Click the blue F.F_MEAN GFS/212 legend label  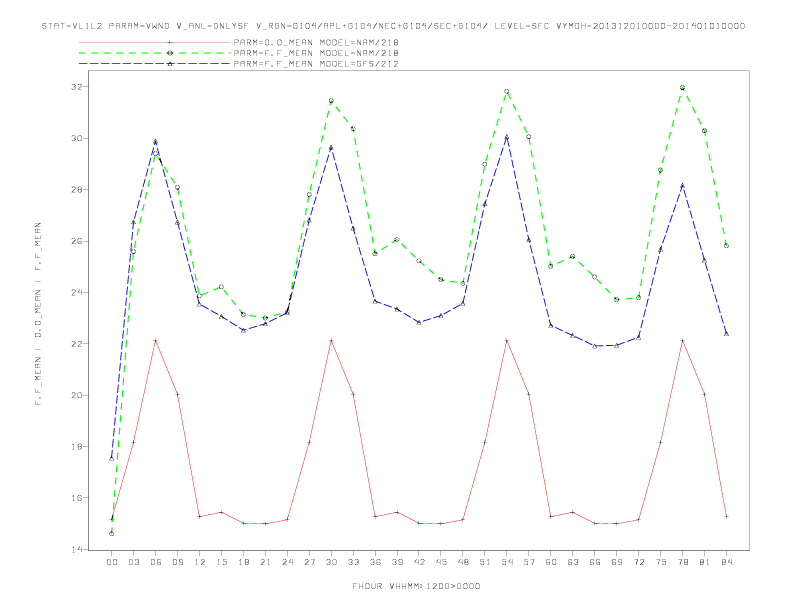pos(316,64)
